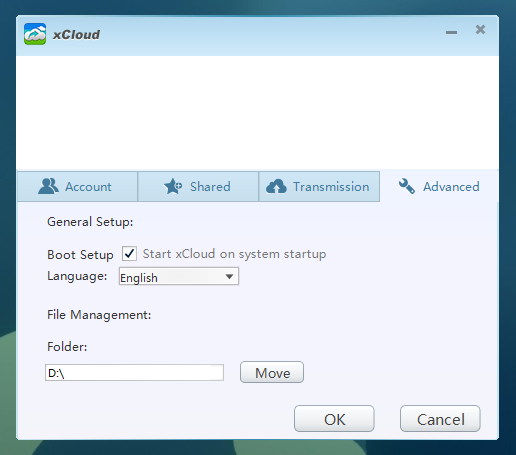
Task: Discard changes with Cancel button
Action: point(440,419)
